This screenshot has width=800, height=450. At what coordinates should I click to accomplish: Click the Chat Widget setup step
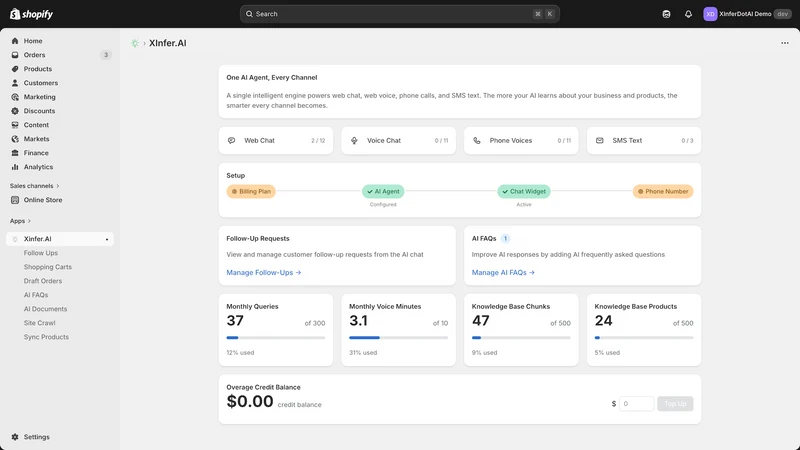524,191
